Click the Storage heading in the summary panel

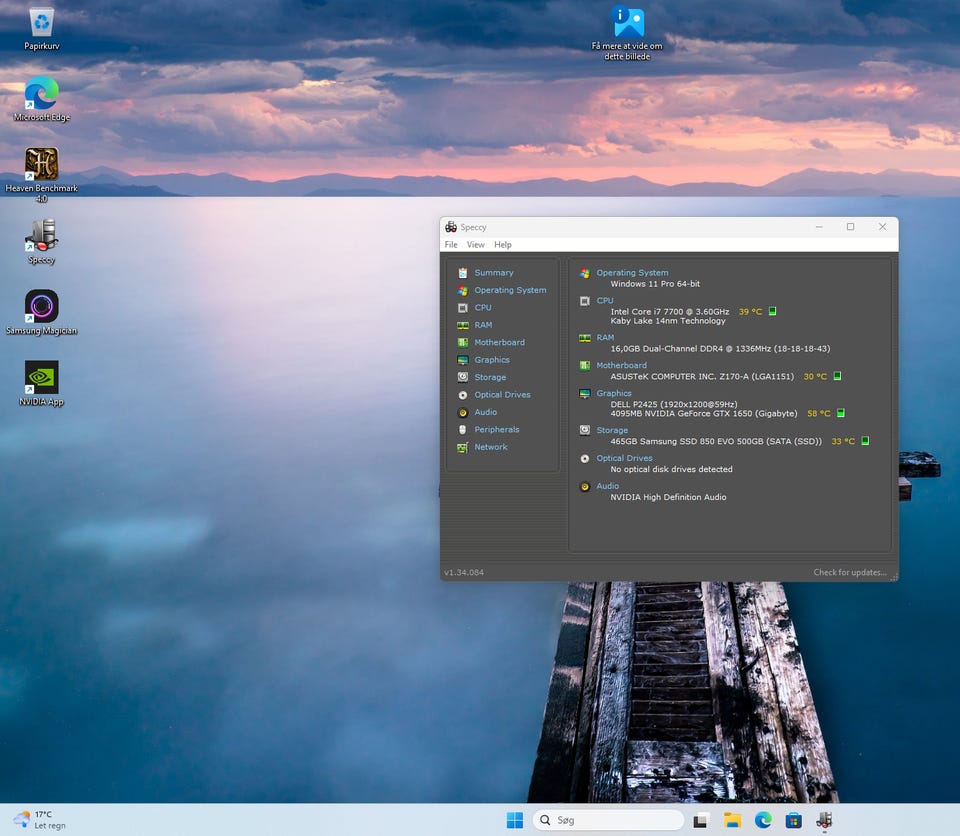coord(612,430)
